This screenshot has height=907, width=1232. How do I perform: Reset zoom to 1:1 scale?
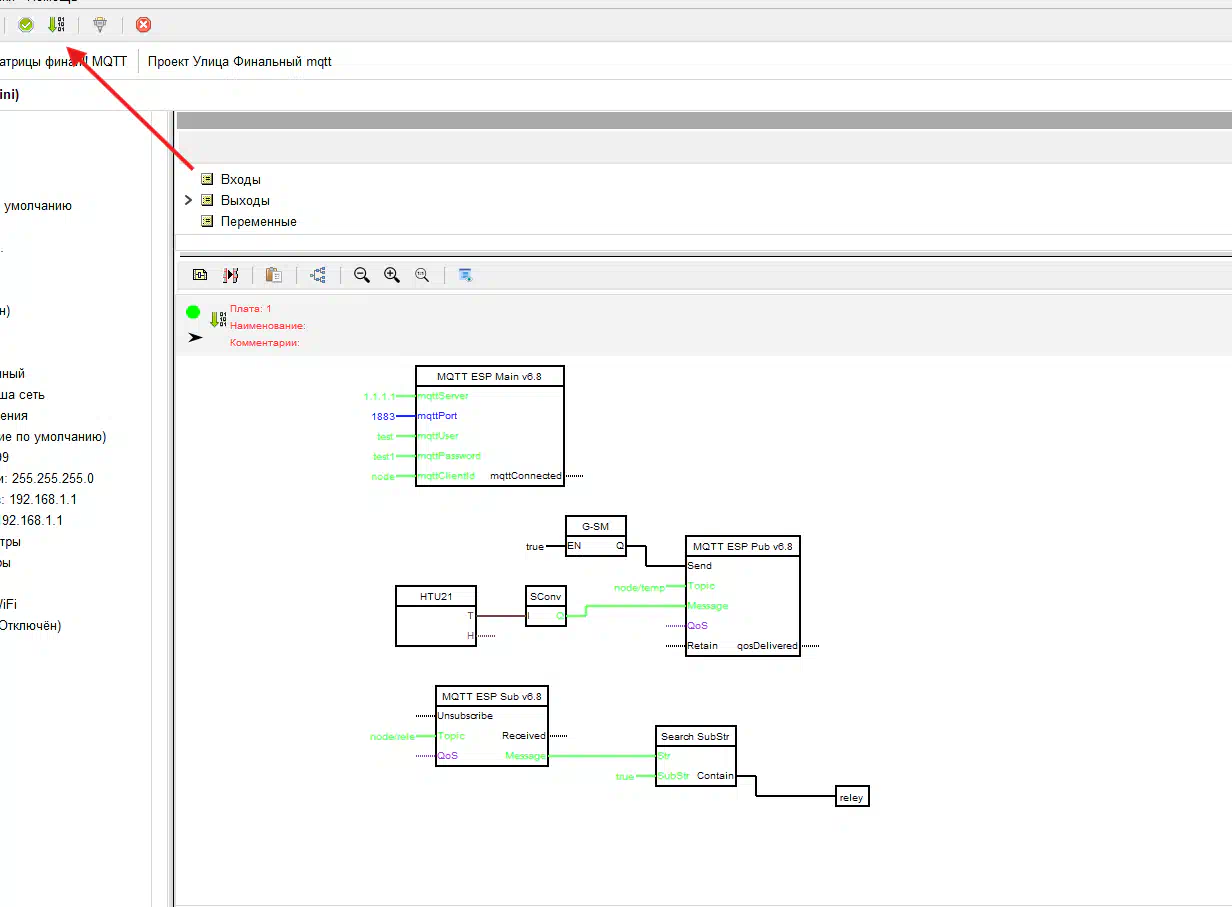tap(422, 275)
